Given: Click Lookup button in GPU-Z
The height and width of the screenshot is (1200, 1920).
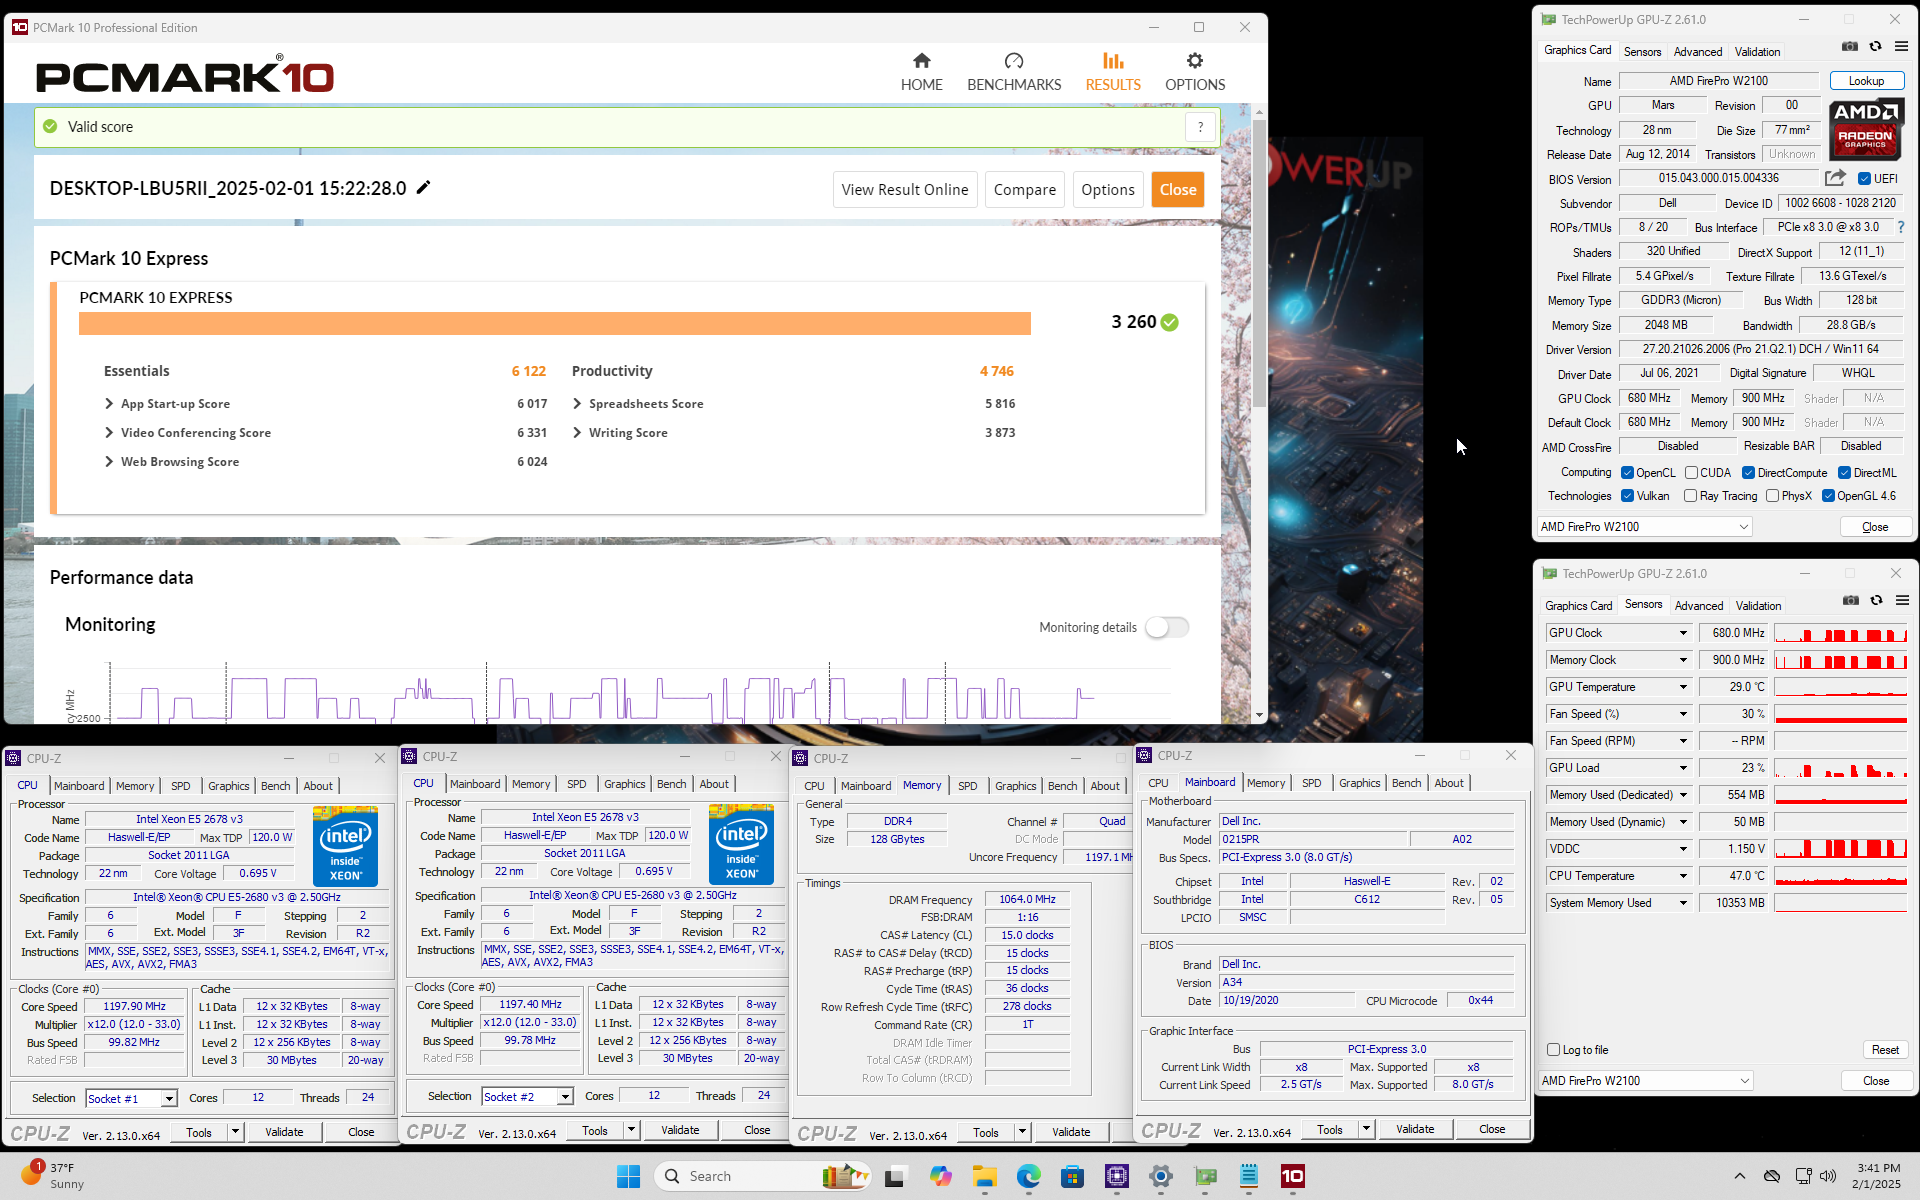Looking at the screenshot, I should pyautogui.click(x=1866, y=81).
